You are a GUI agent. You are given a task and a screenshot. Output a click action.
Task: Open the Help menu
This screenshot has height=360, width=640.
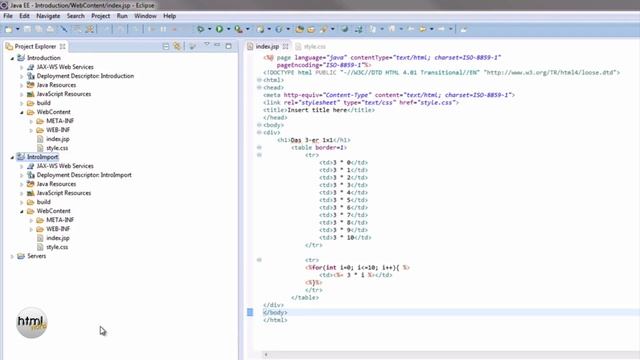(169, 16)
